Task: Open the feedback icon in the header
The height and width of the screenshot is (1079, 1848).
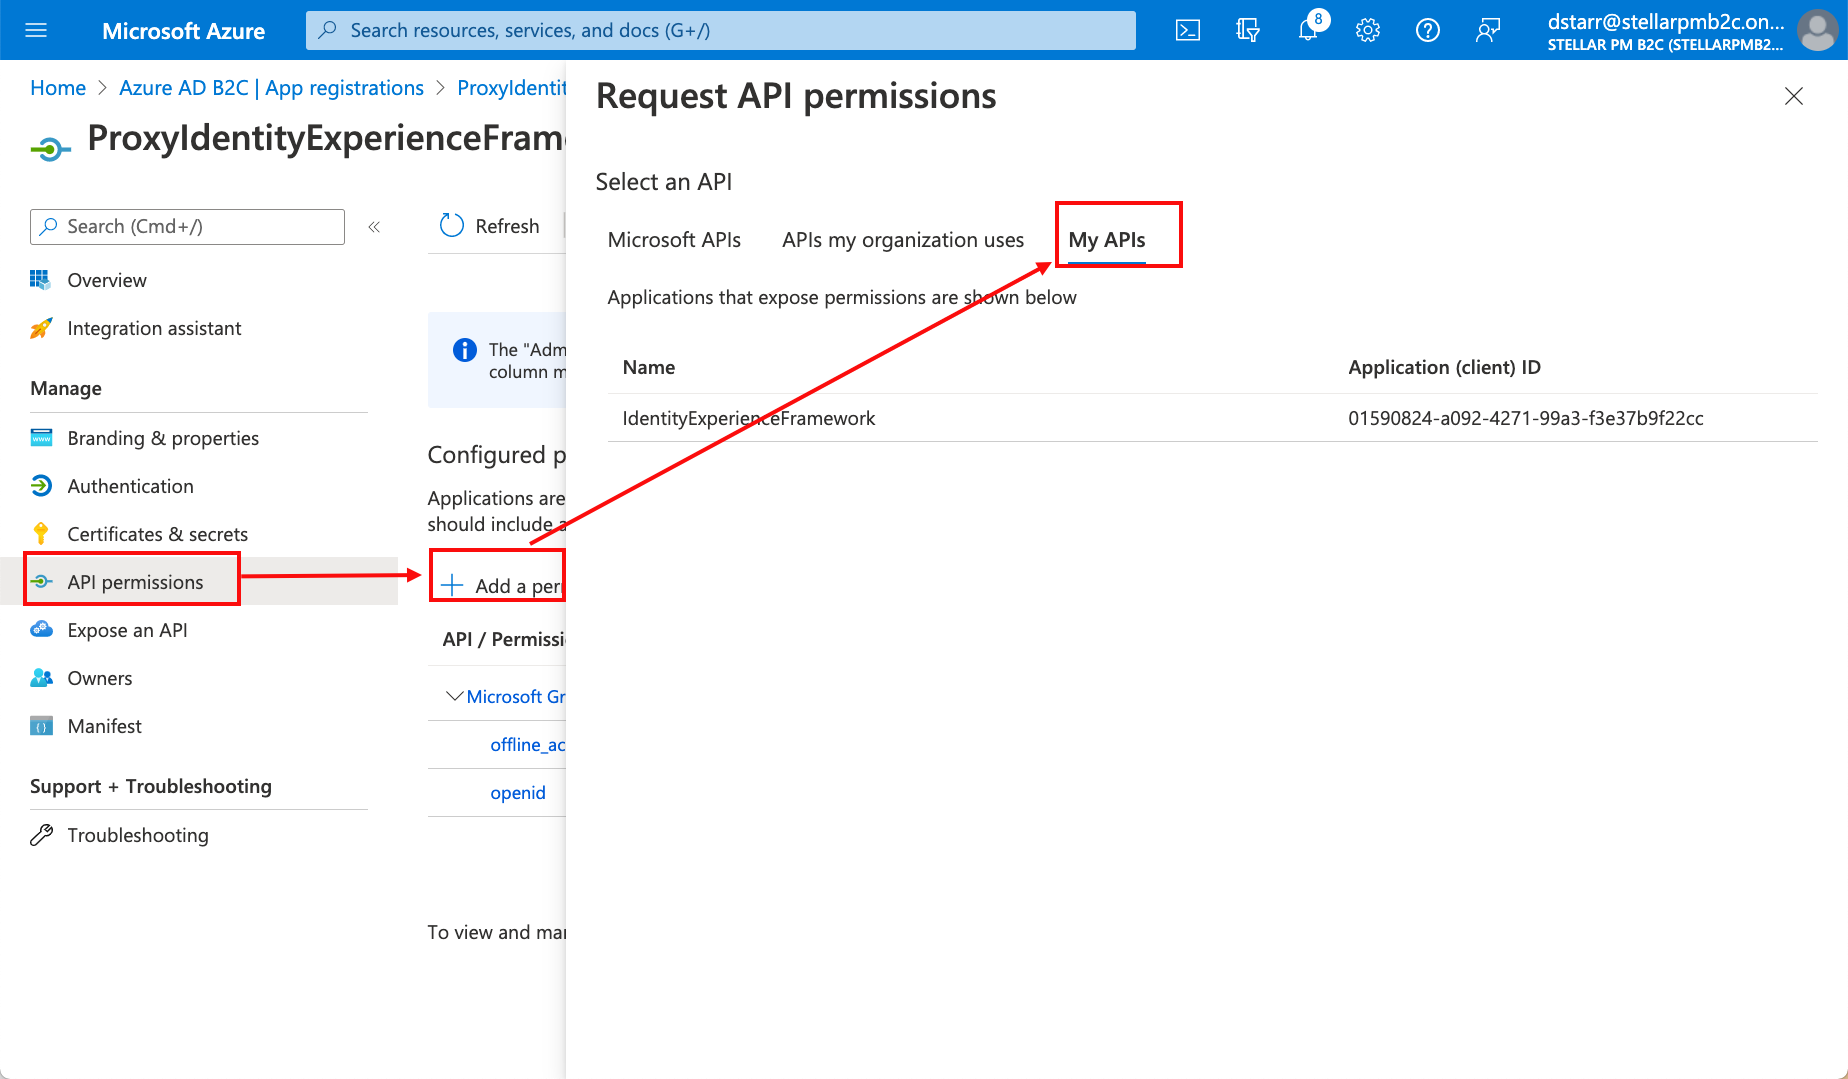Action: coord(1487,30)
